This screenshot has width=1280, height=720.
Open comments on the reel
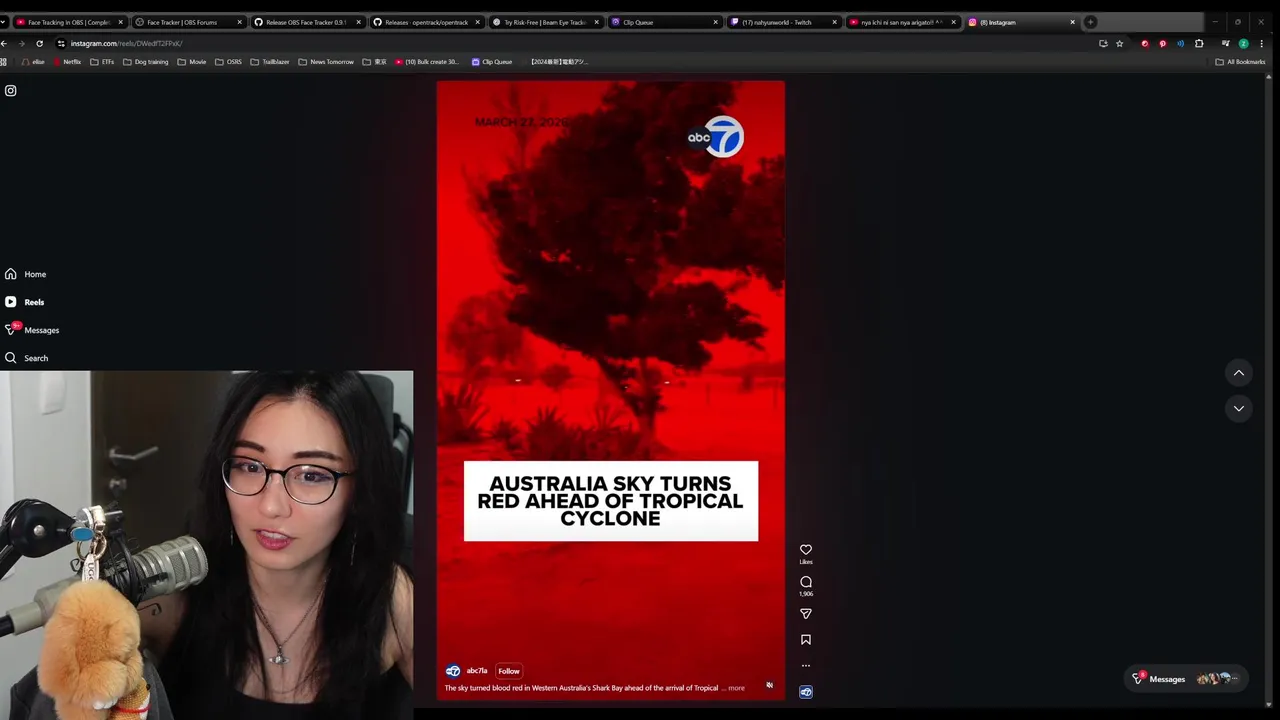tap(806, 582)
